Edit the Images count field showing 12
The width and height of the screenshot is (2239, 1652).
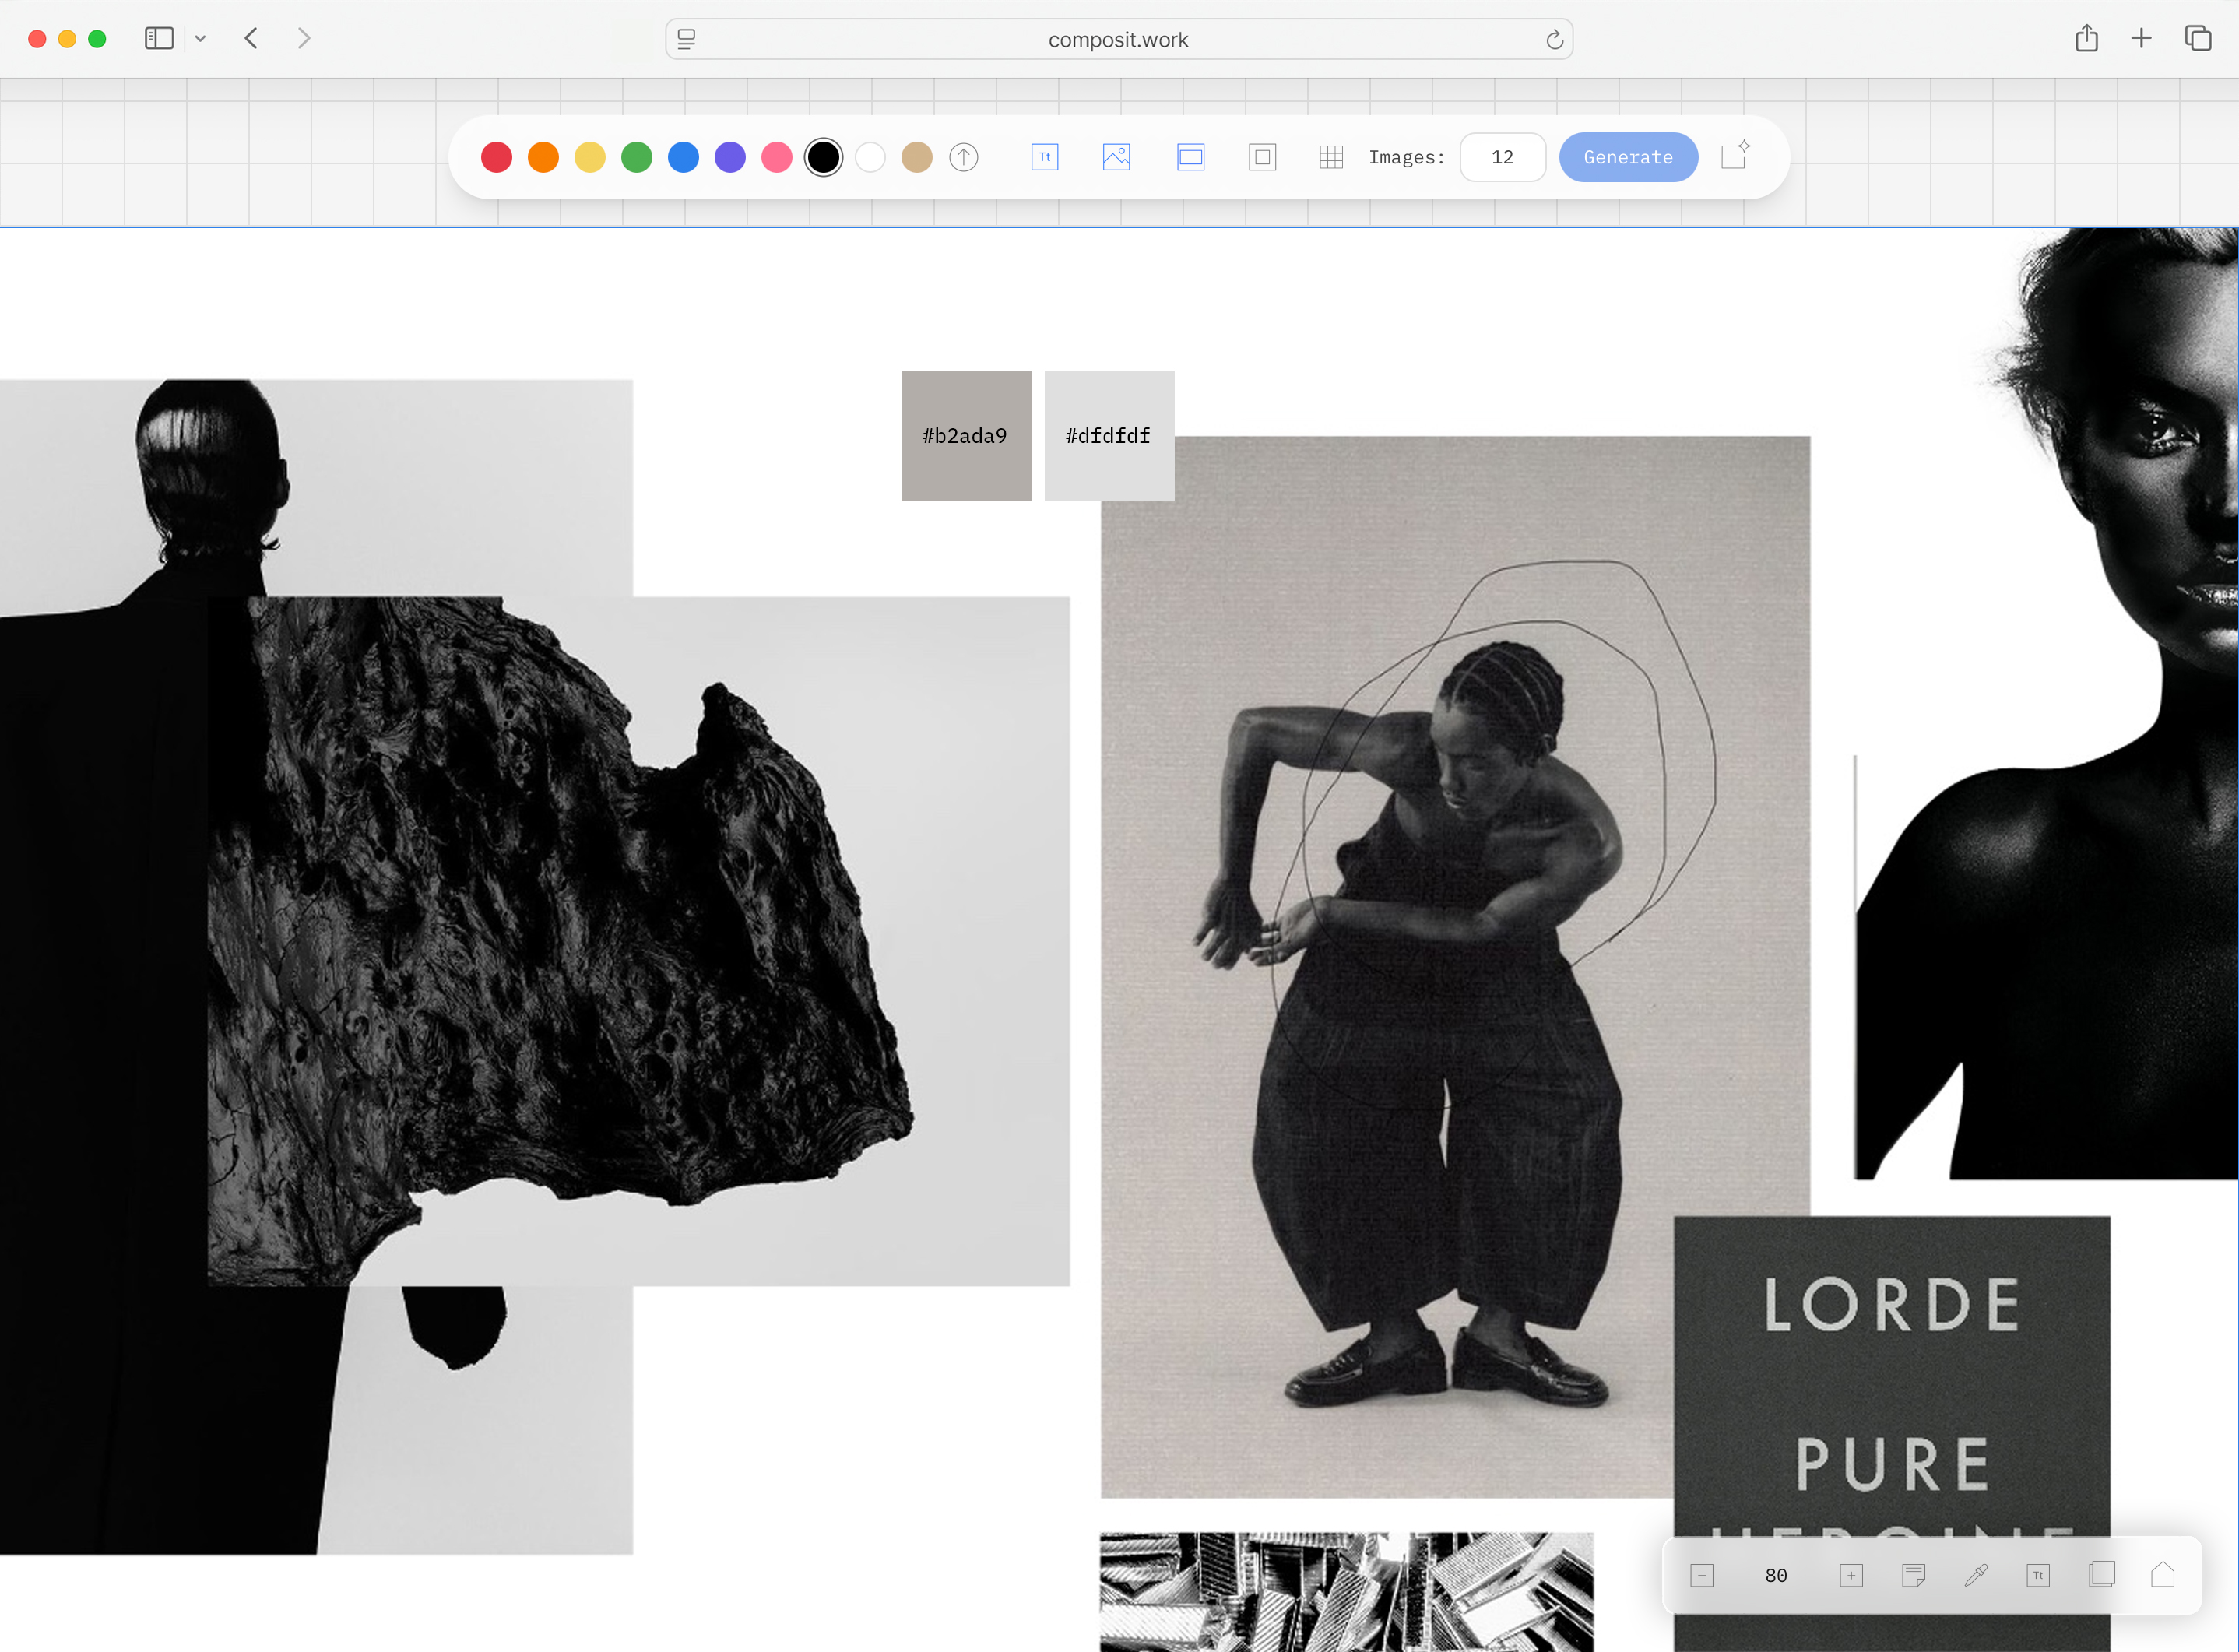[1503, 157]
